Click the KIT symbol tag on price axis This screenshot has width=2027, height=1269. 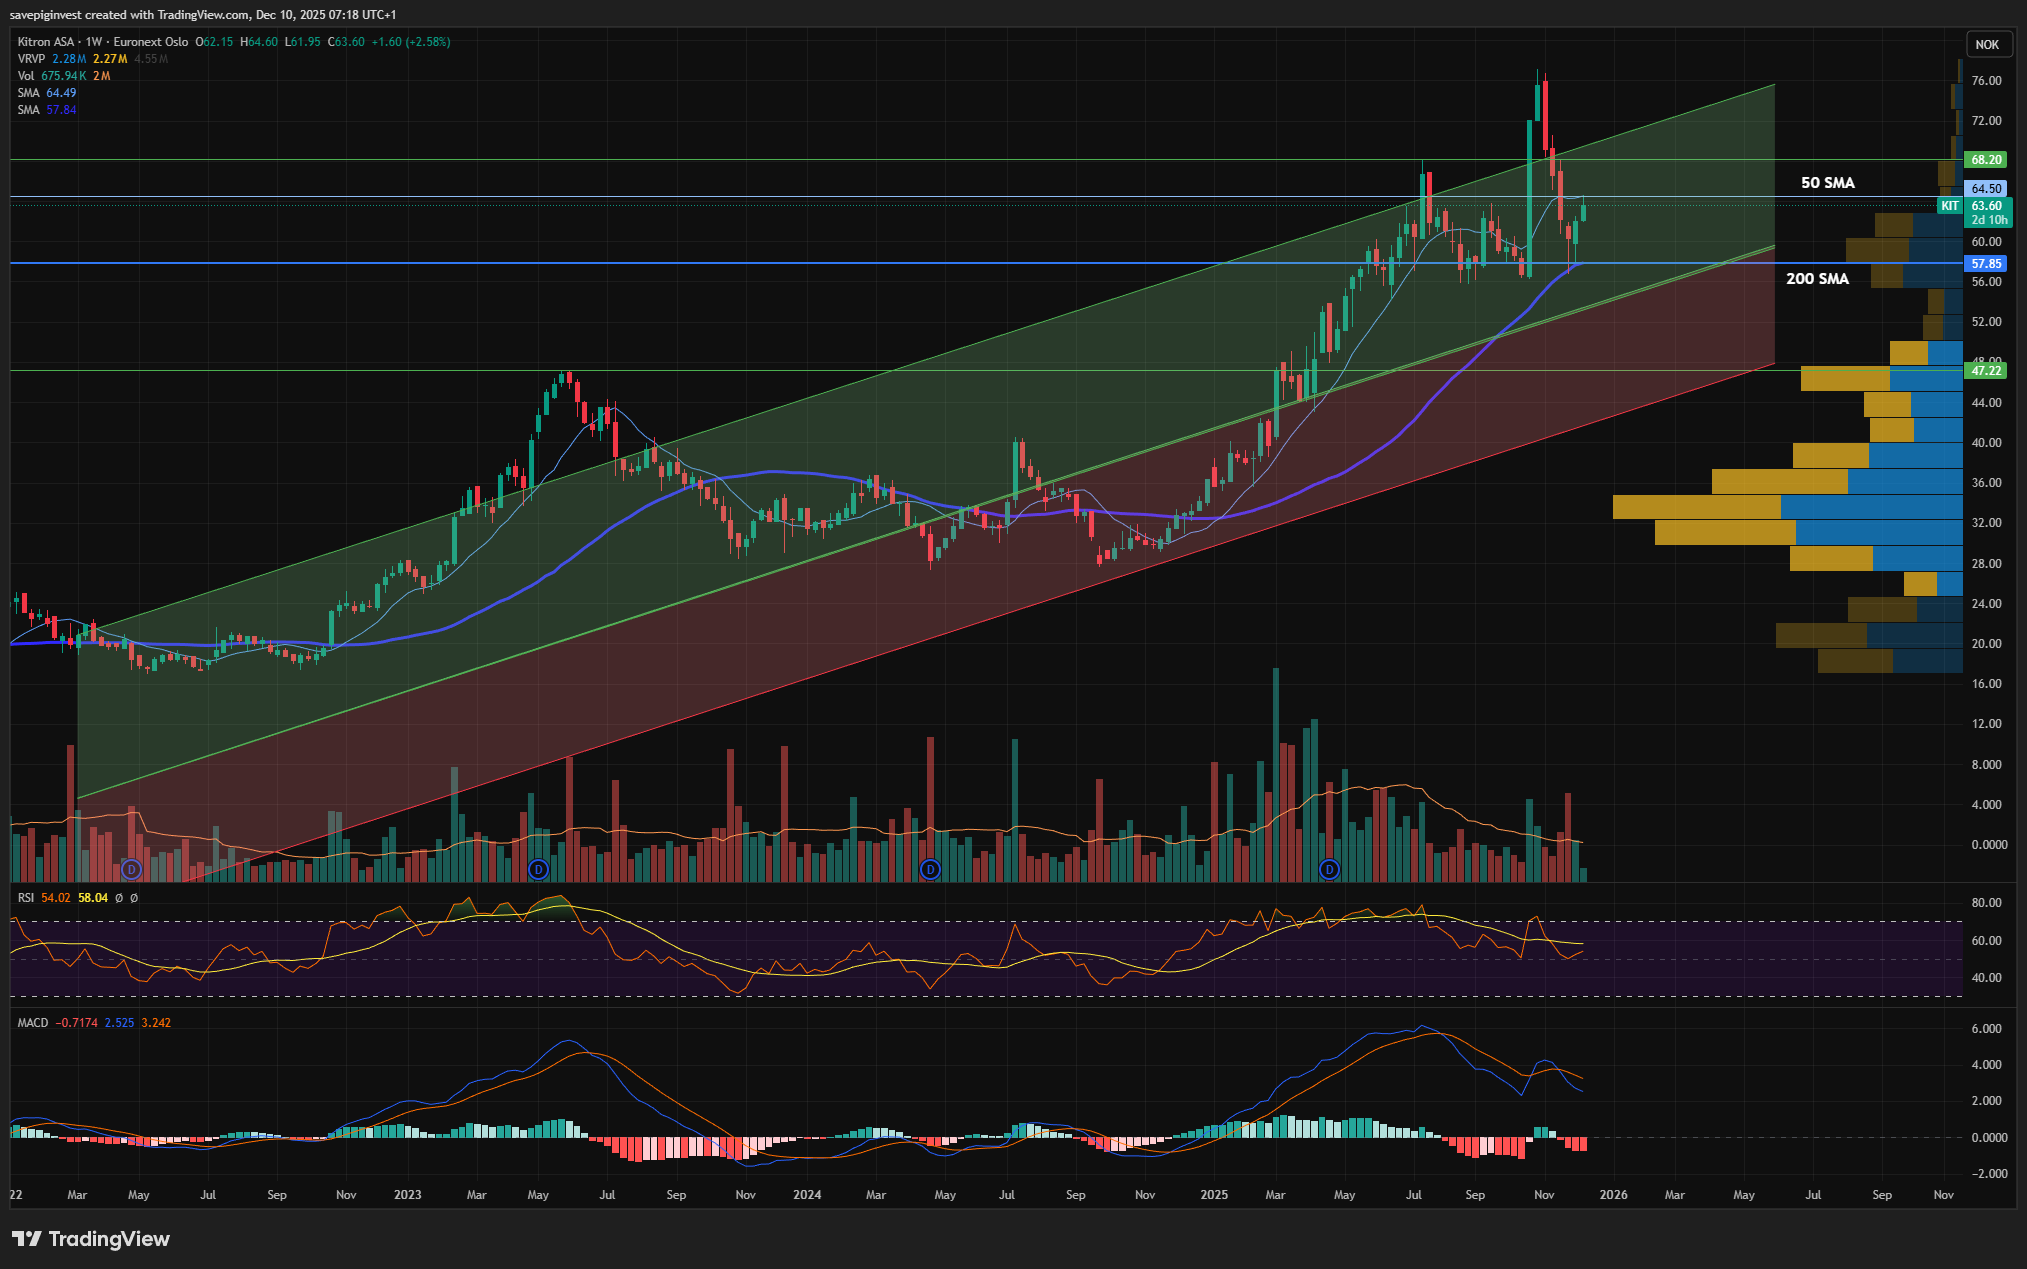[1950, 206]
